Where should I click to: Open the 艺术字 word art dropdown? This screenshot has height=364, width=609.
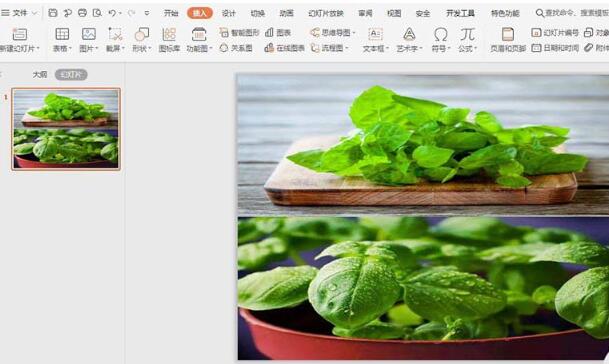point(421,49)
